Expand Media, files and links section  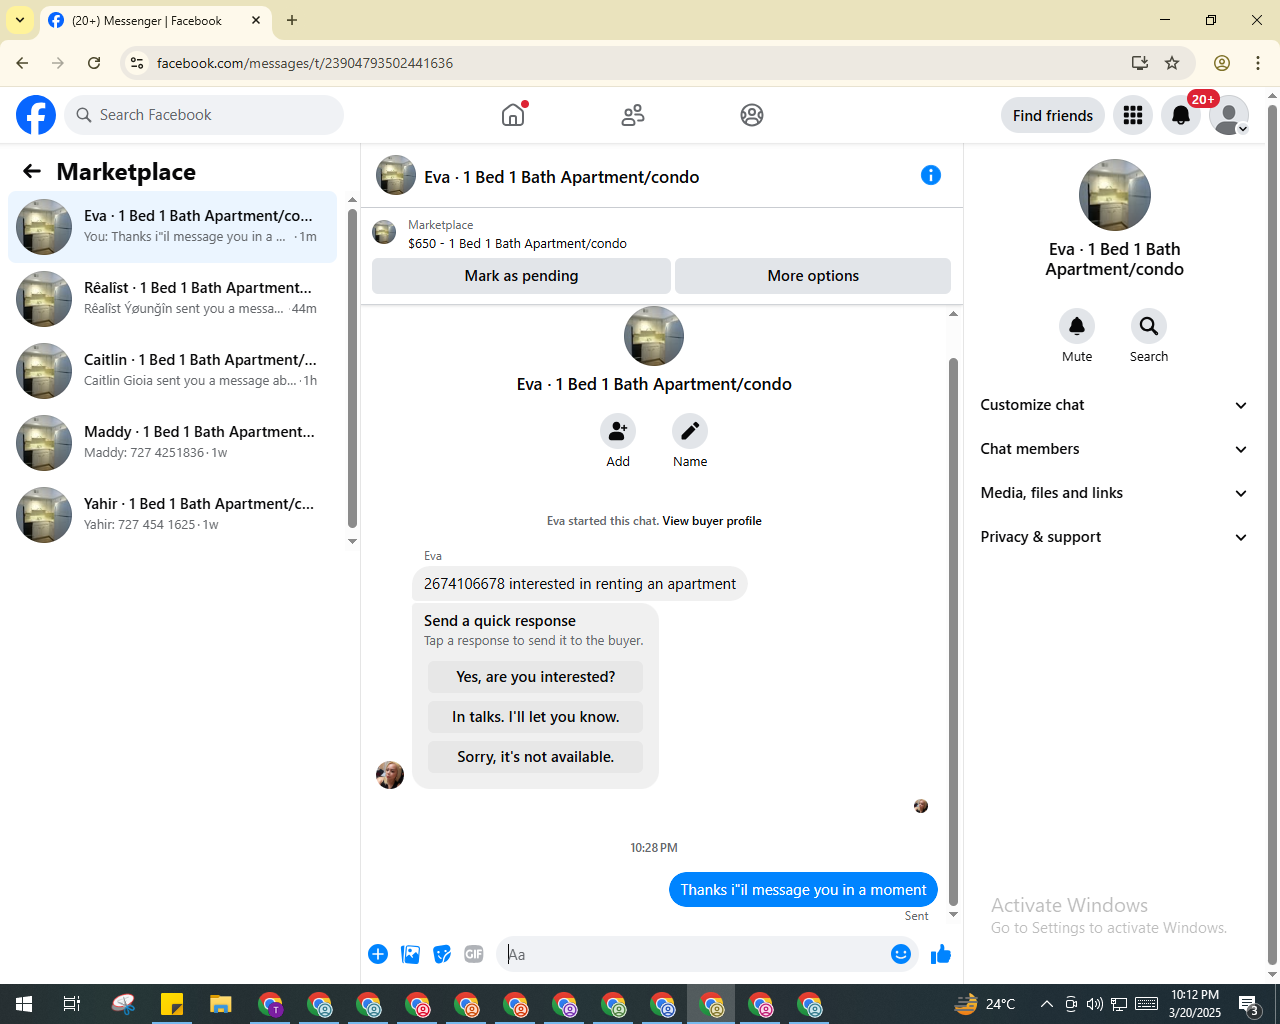1114,493
